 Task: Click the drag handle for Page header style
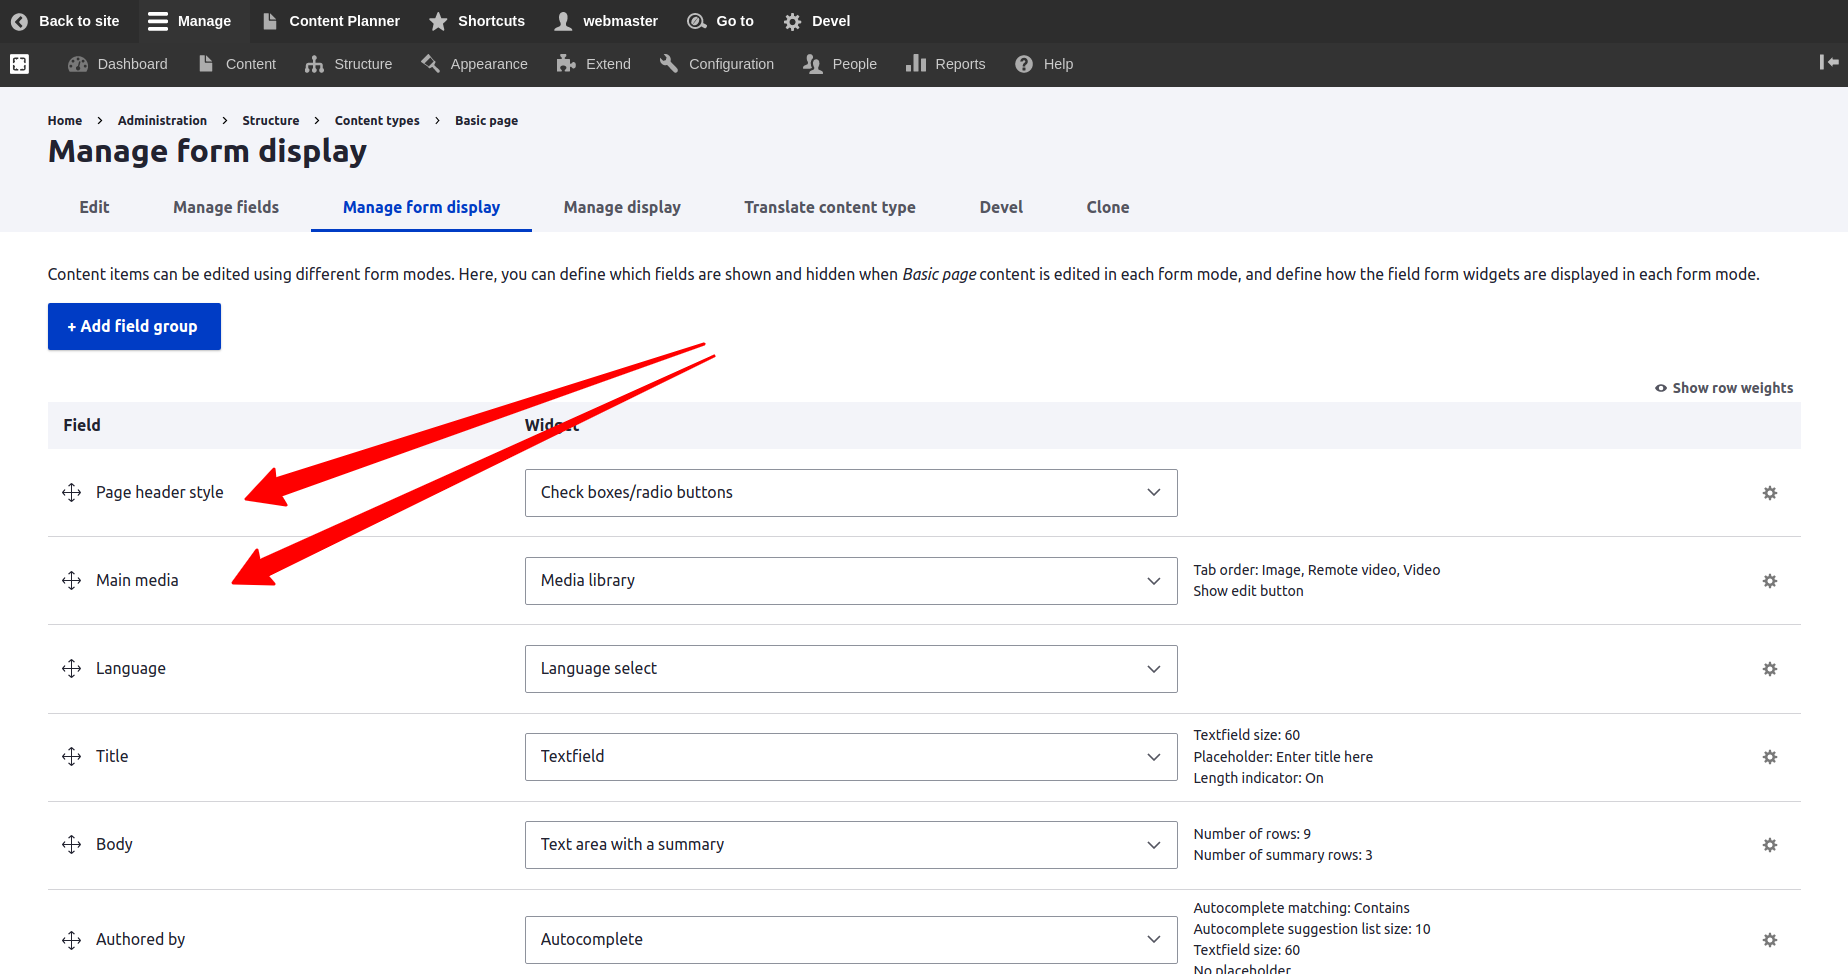(71, 493)
